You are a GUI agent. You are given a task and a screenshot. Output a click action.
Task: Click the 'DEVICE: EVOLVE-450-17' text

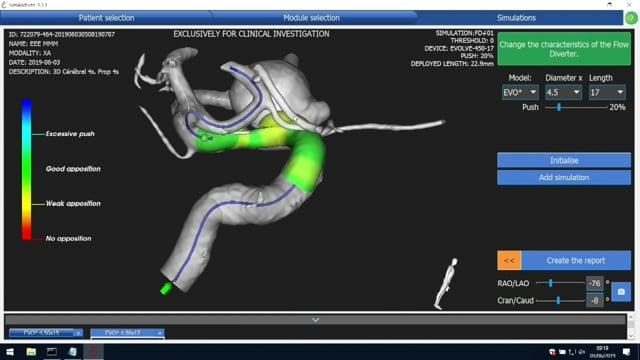click(459, 49)
